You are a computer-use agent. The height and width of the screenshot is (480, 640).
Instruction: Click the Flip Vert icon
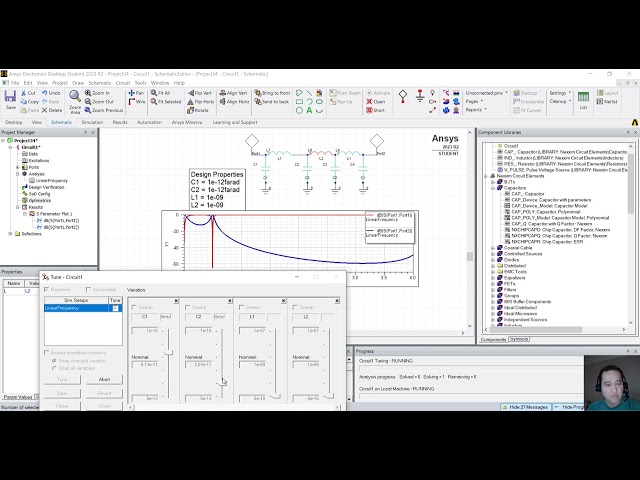pos(191,93)
